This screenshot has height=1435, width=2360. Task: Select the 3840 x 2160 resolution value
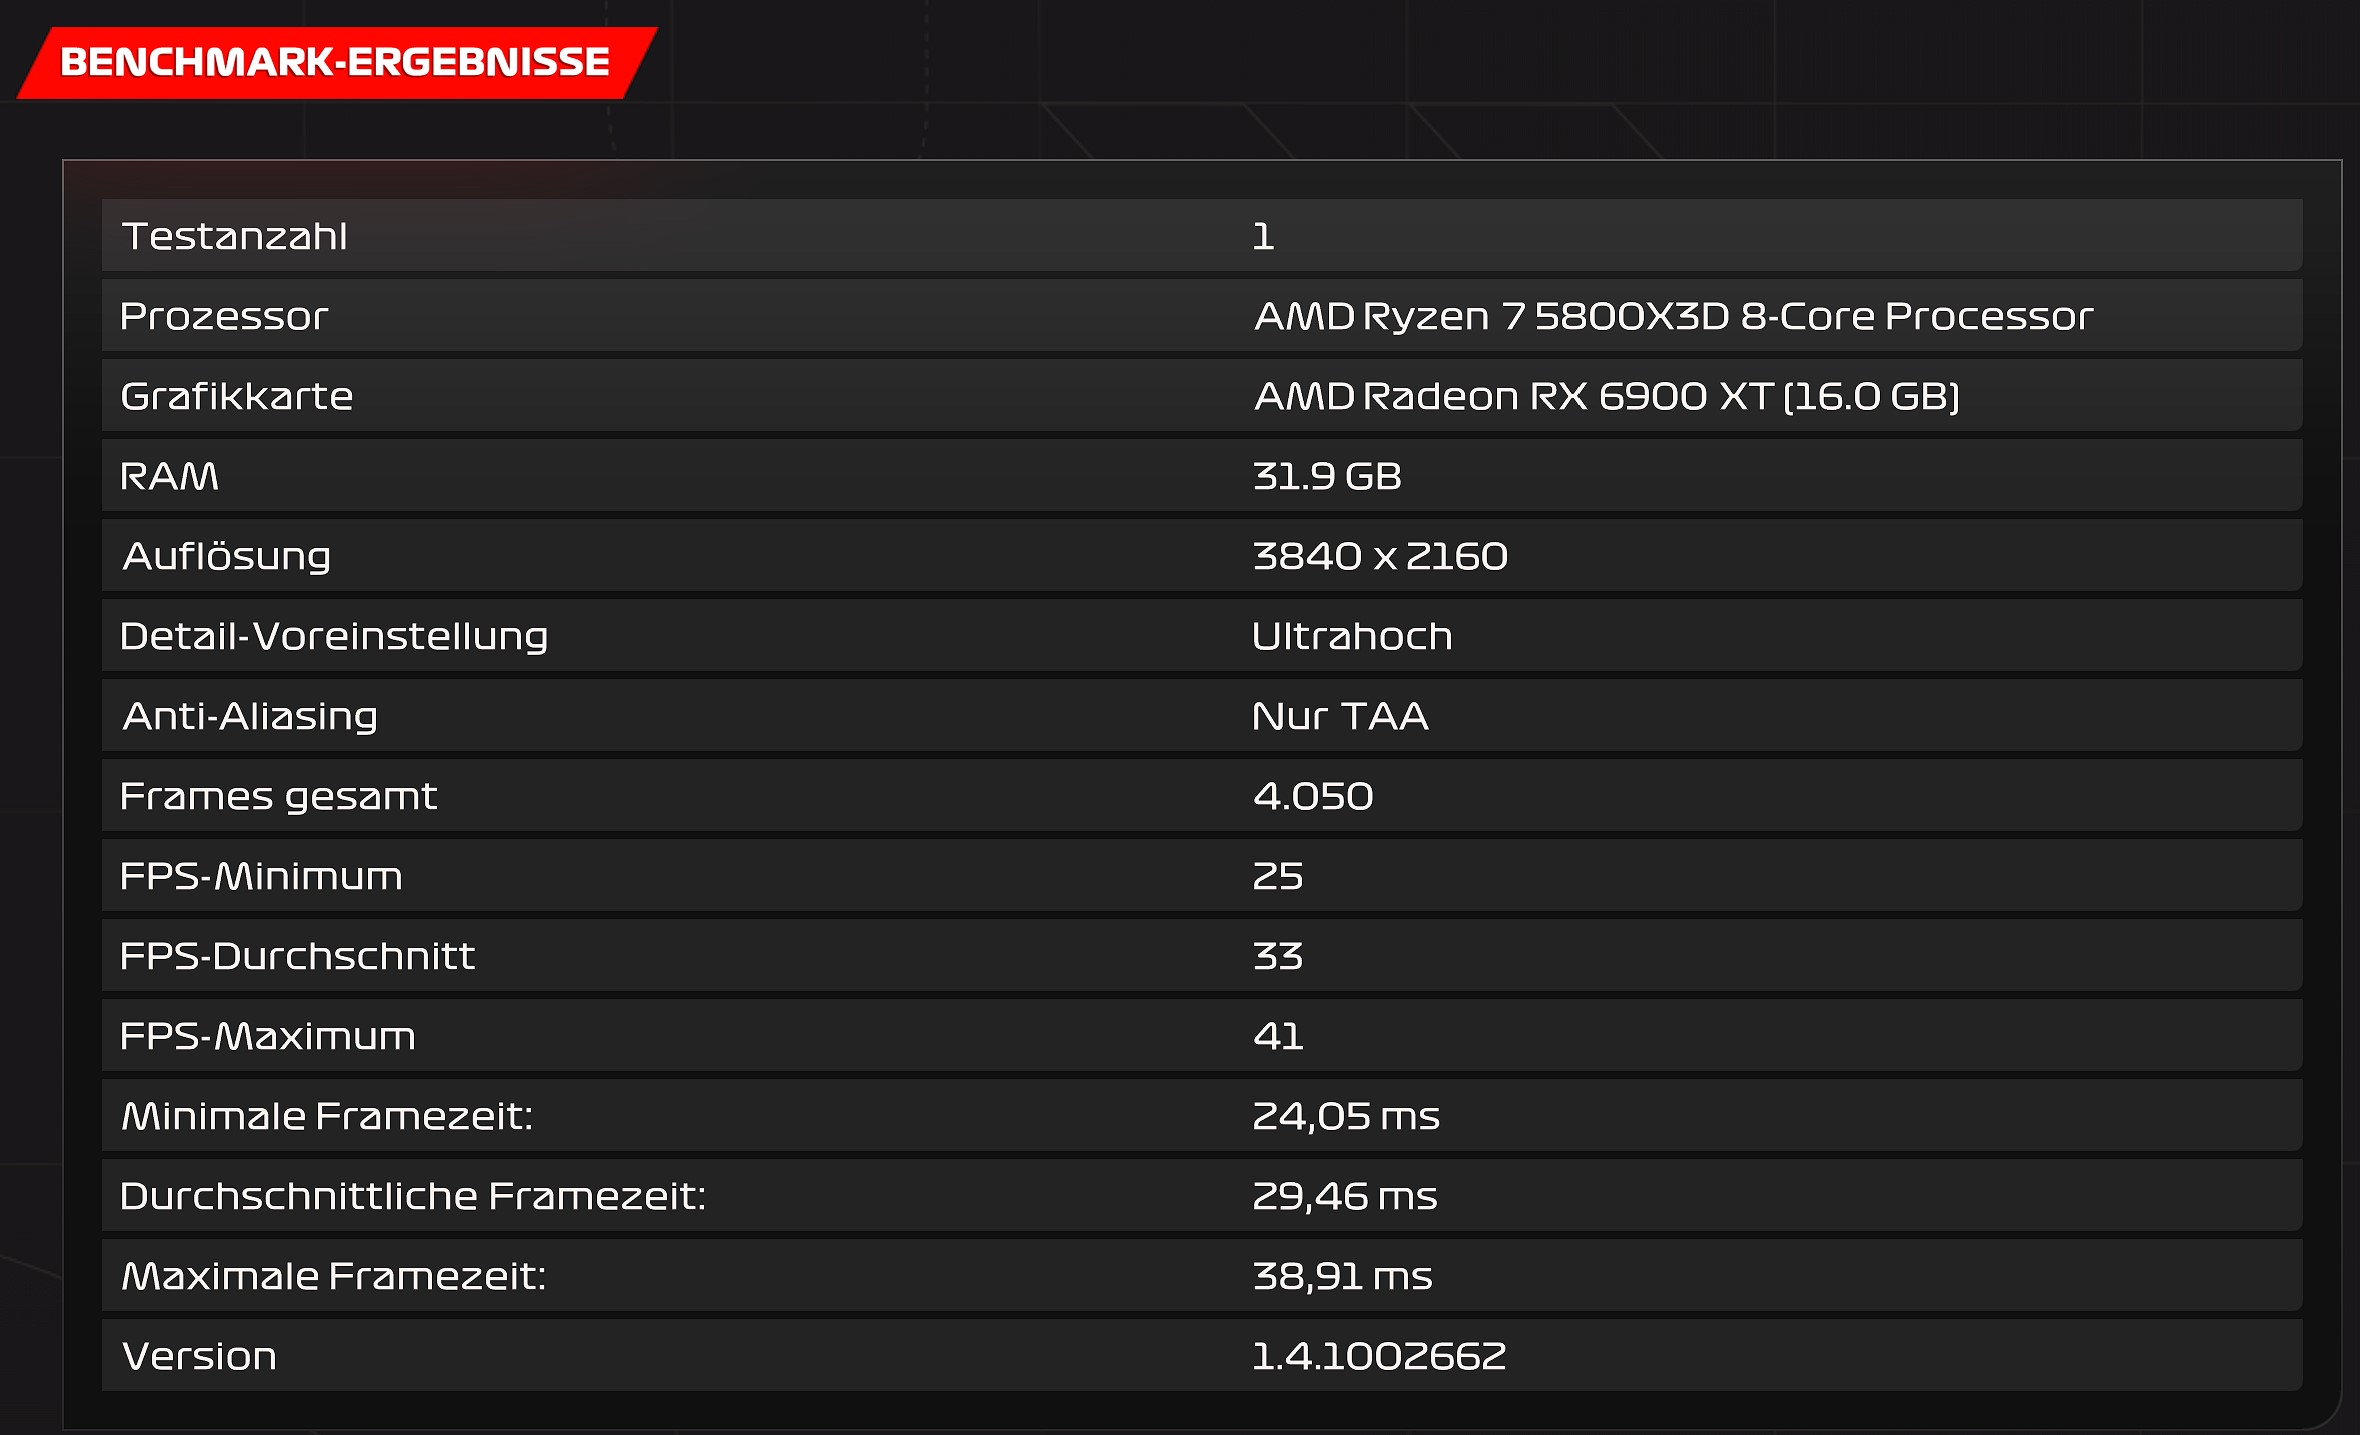[1379, 557]
